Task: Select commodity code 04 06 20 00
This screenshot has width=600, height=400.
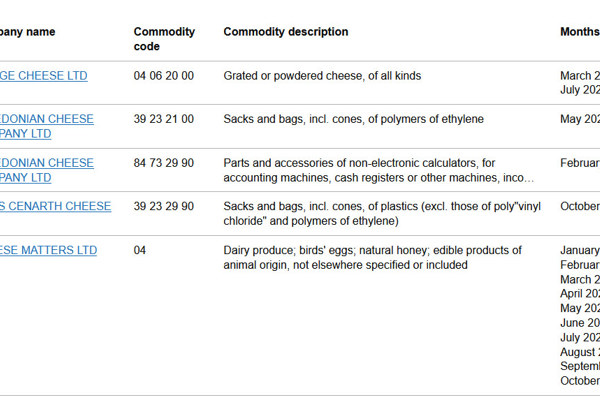Action: click(164, 76)
